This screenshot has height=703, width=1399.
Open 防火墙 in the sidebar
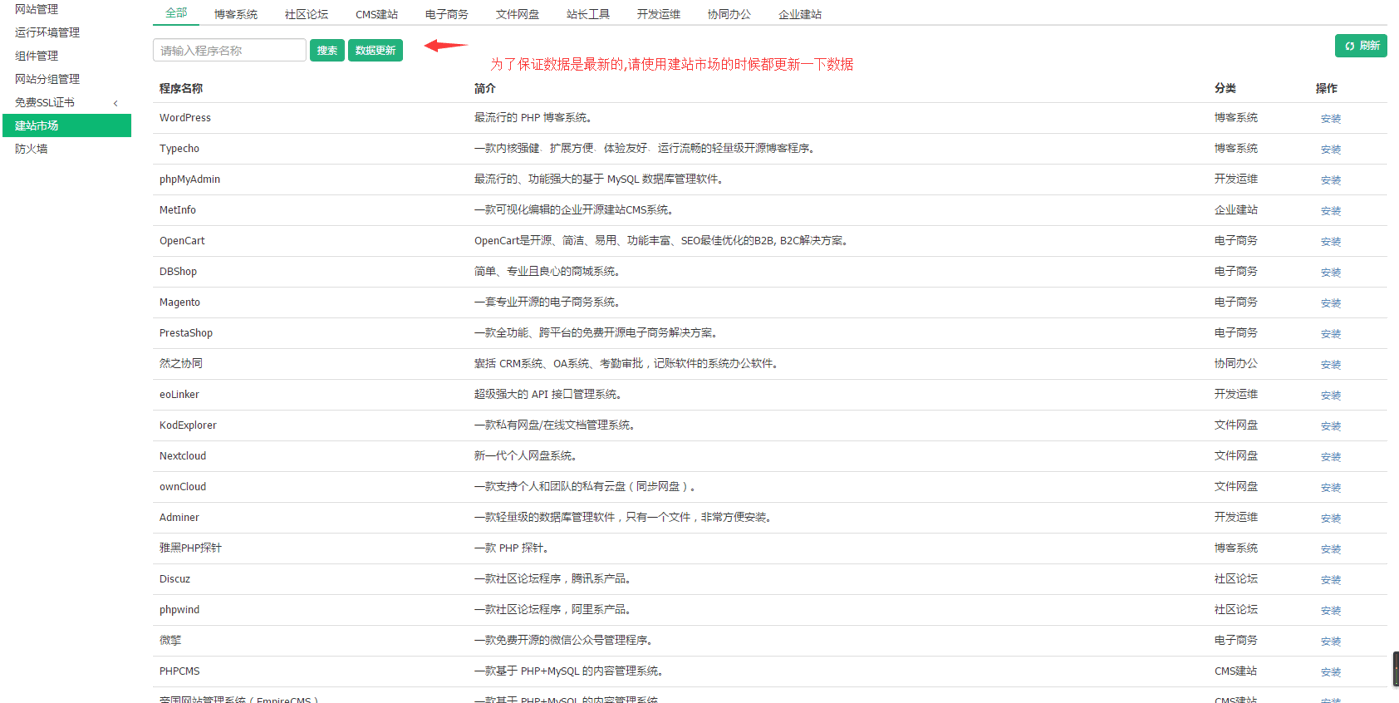[31, 149]
